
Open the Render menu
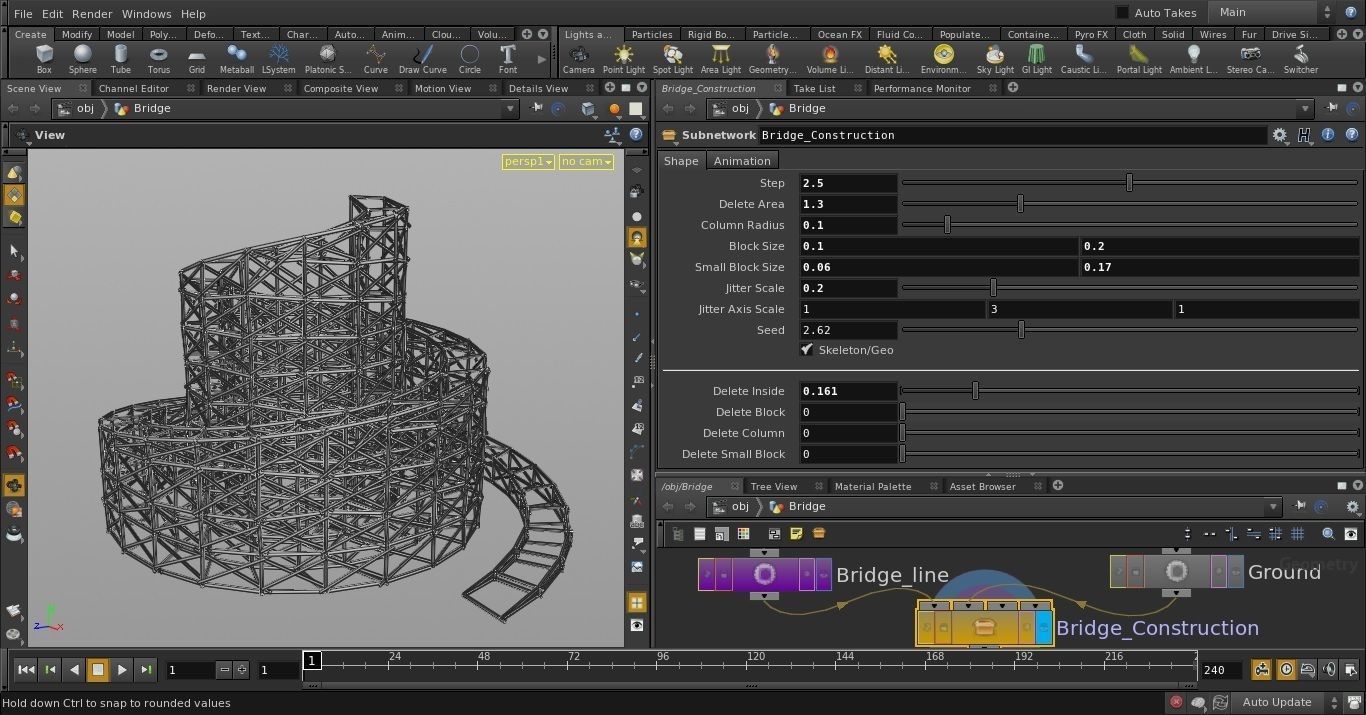pos(92,14)
